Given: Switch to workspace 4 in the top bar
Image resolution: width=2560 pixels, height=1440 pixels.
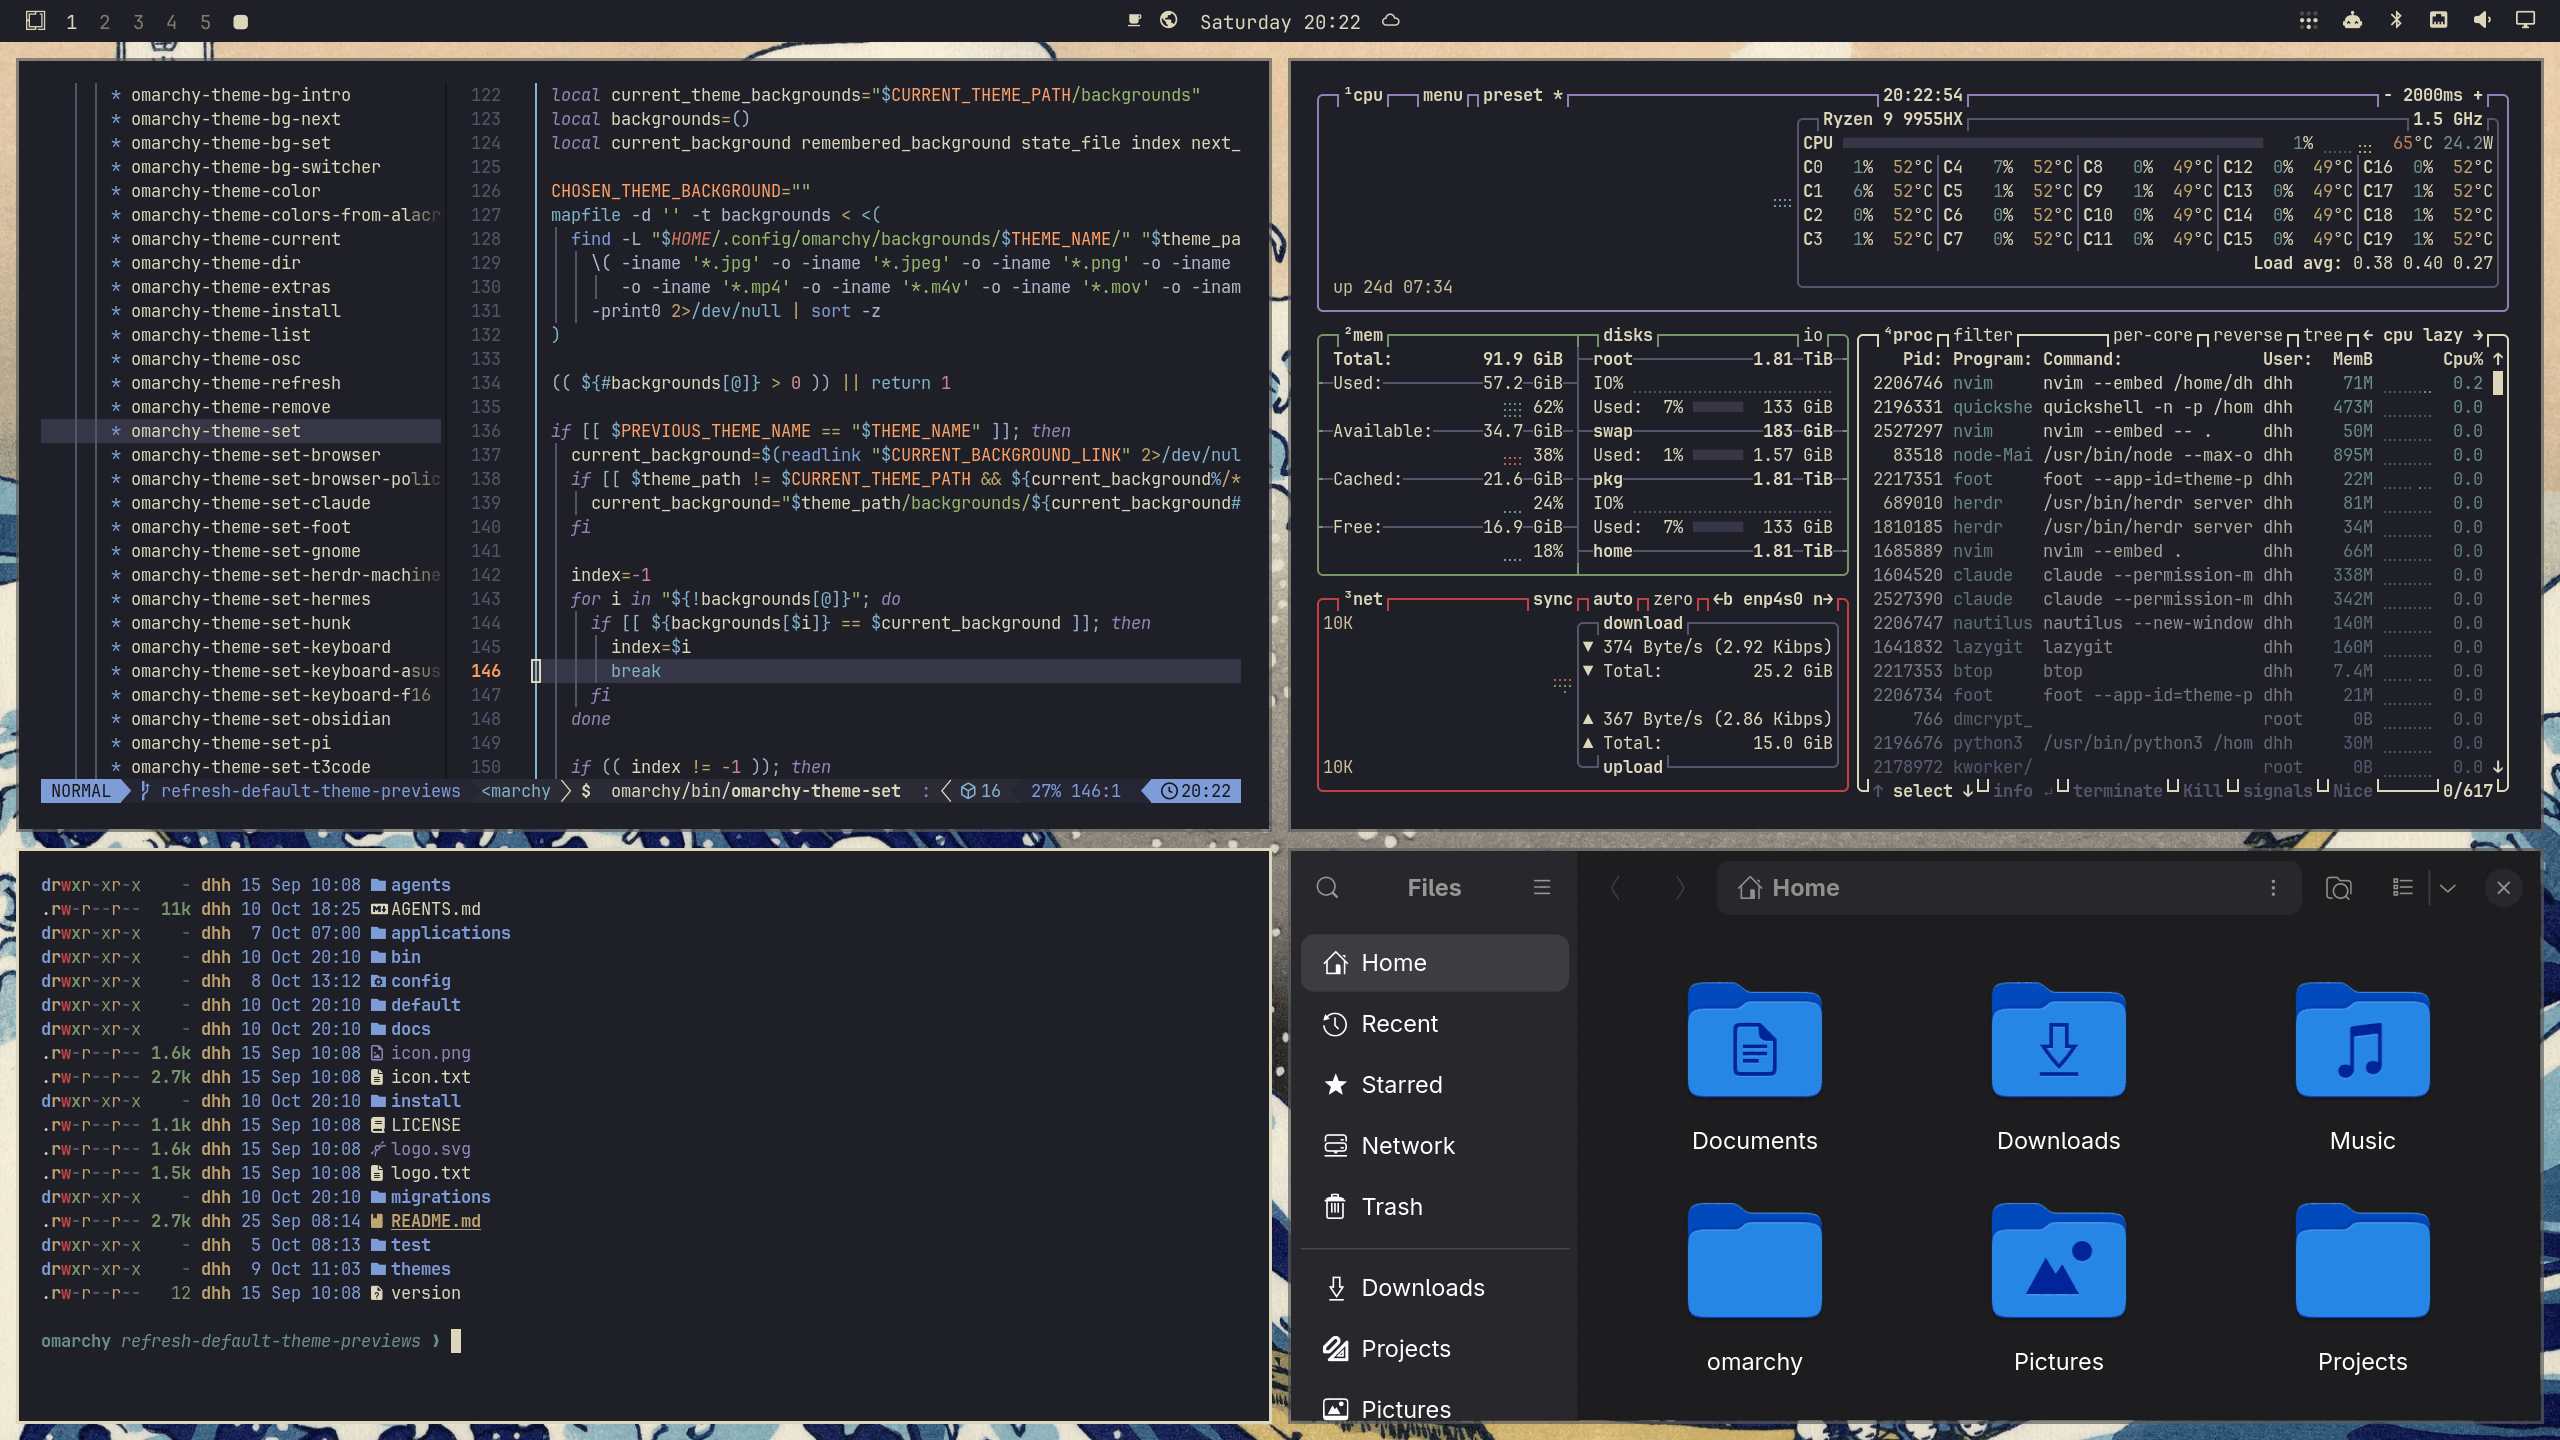Looking at the screenshot, I should [172, 21].
